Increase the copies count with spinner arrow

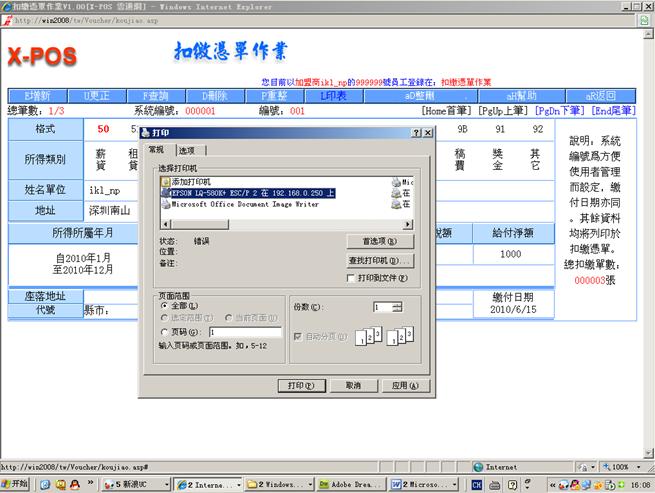398,303
